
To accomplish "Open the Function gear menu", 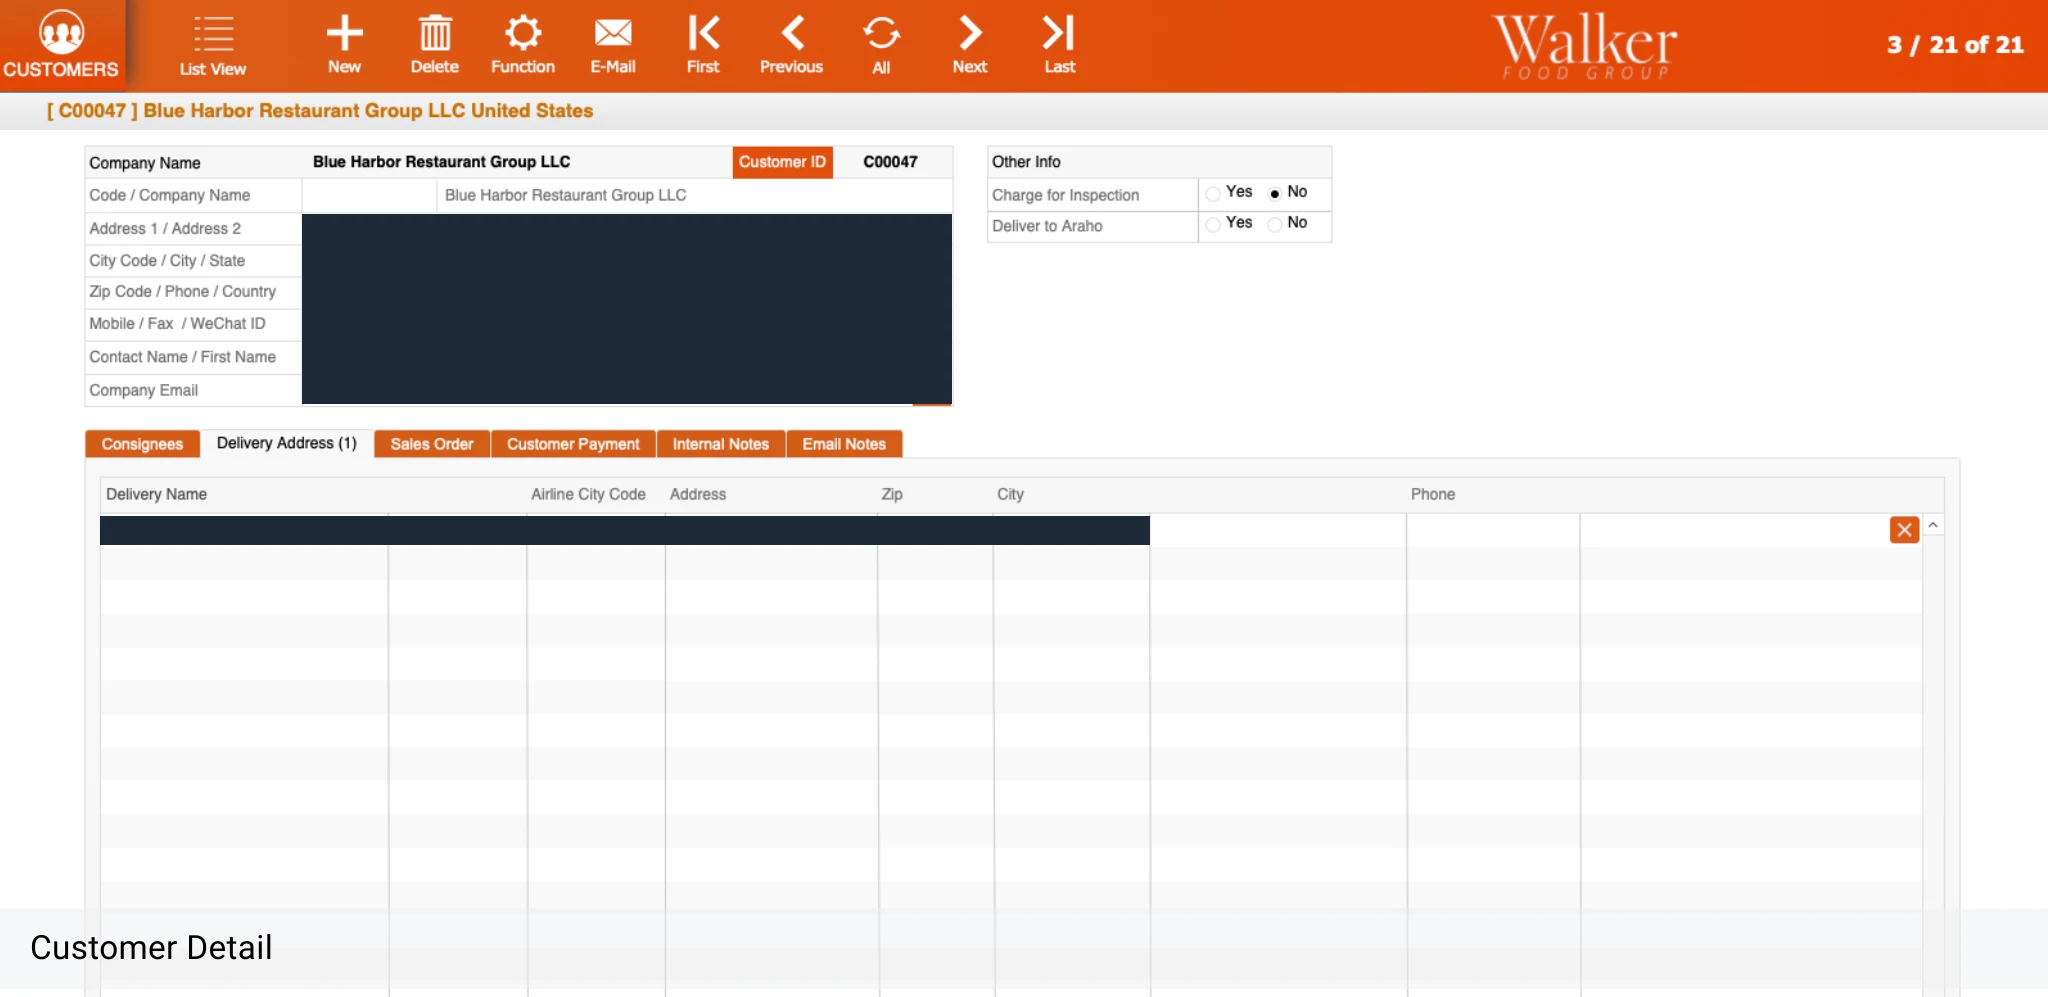I will pyautogui.click(x=522, y=45).
